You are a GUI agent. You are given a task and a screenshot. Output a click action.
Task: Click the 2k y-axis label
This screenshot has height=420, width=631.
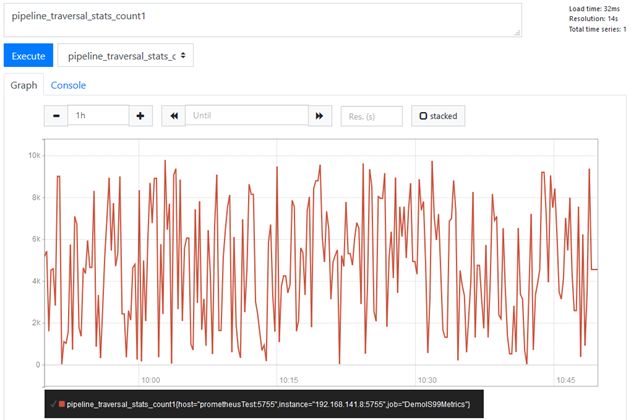(x=36, y=323)
